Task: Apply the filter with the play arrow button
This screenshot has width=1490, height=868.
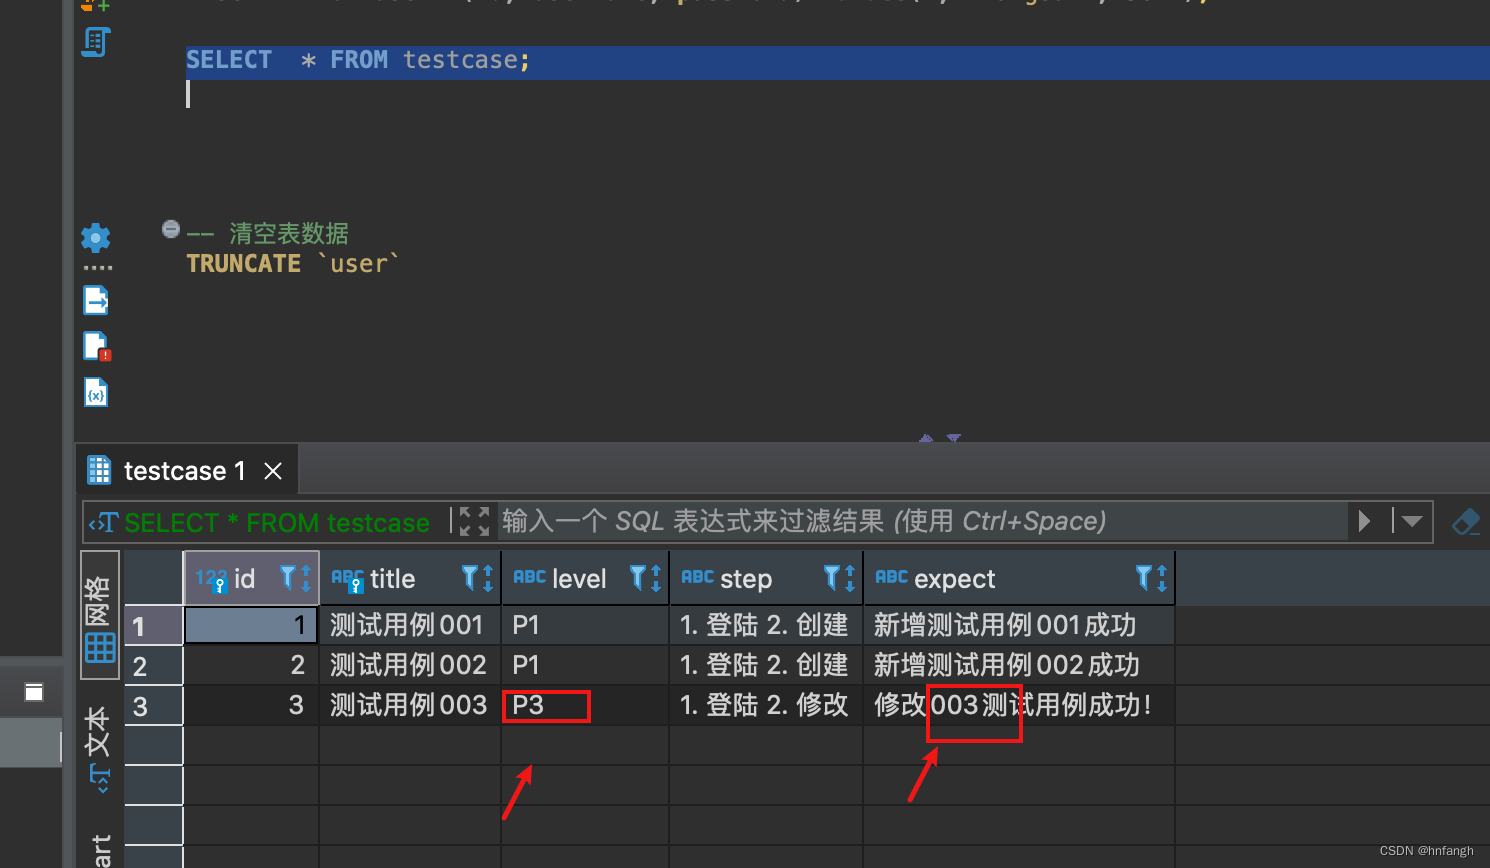Action: pyautogui.click(x=1364, y=521)
